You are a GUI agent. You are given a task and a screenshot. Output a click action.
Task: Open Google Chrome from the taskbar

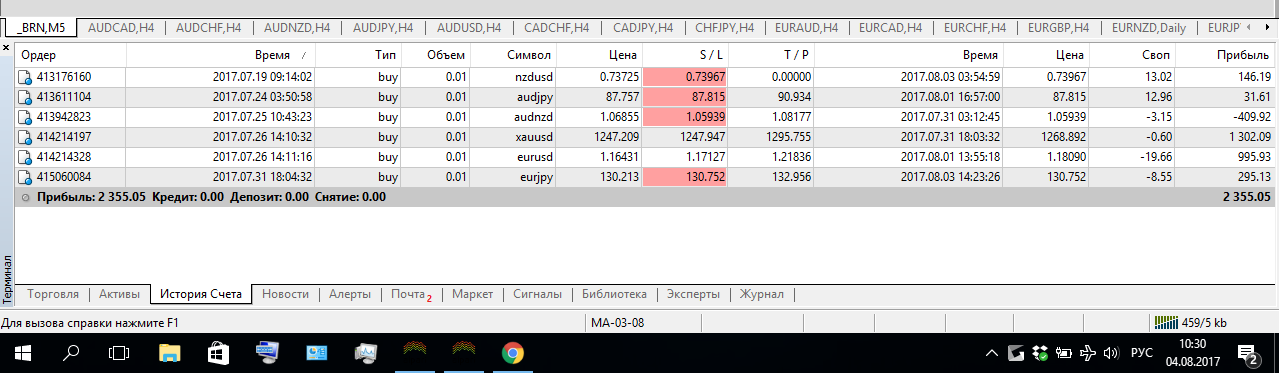click(x=512, y=353)
